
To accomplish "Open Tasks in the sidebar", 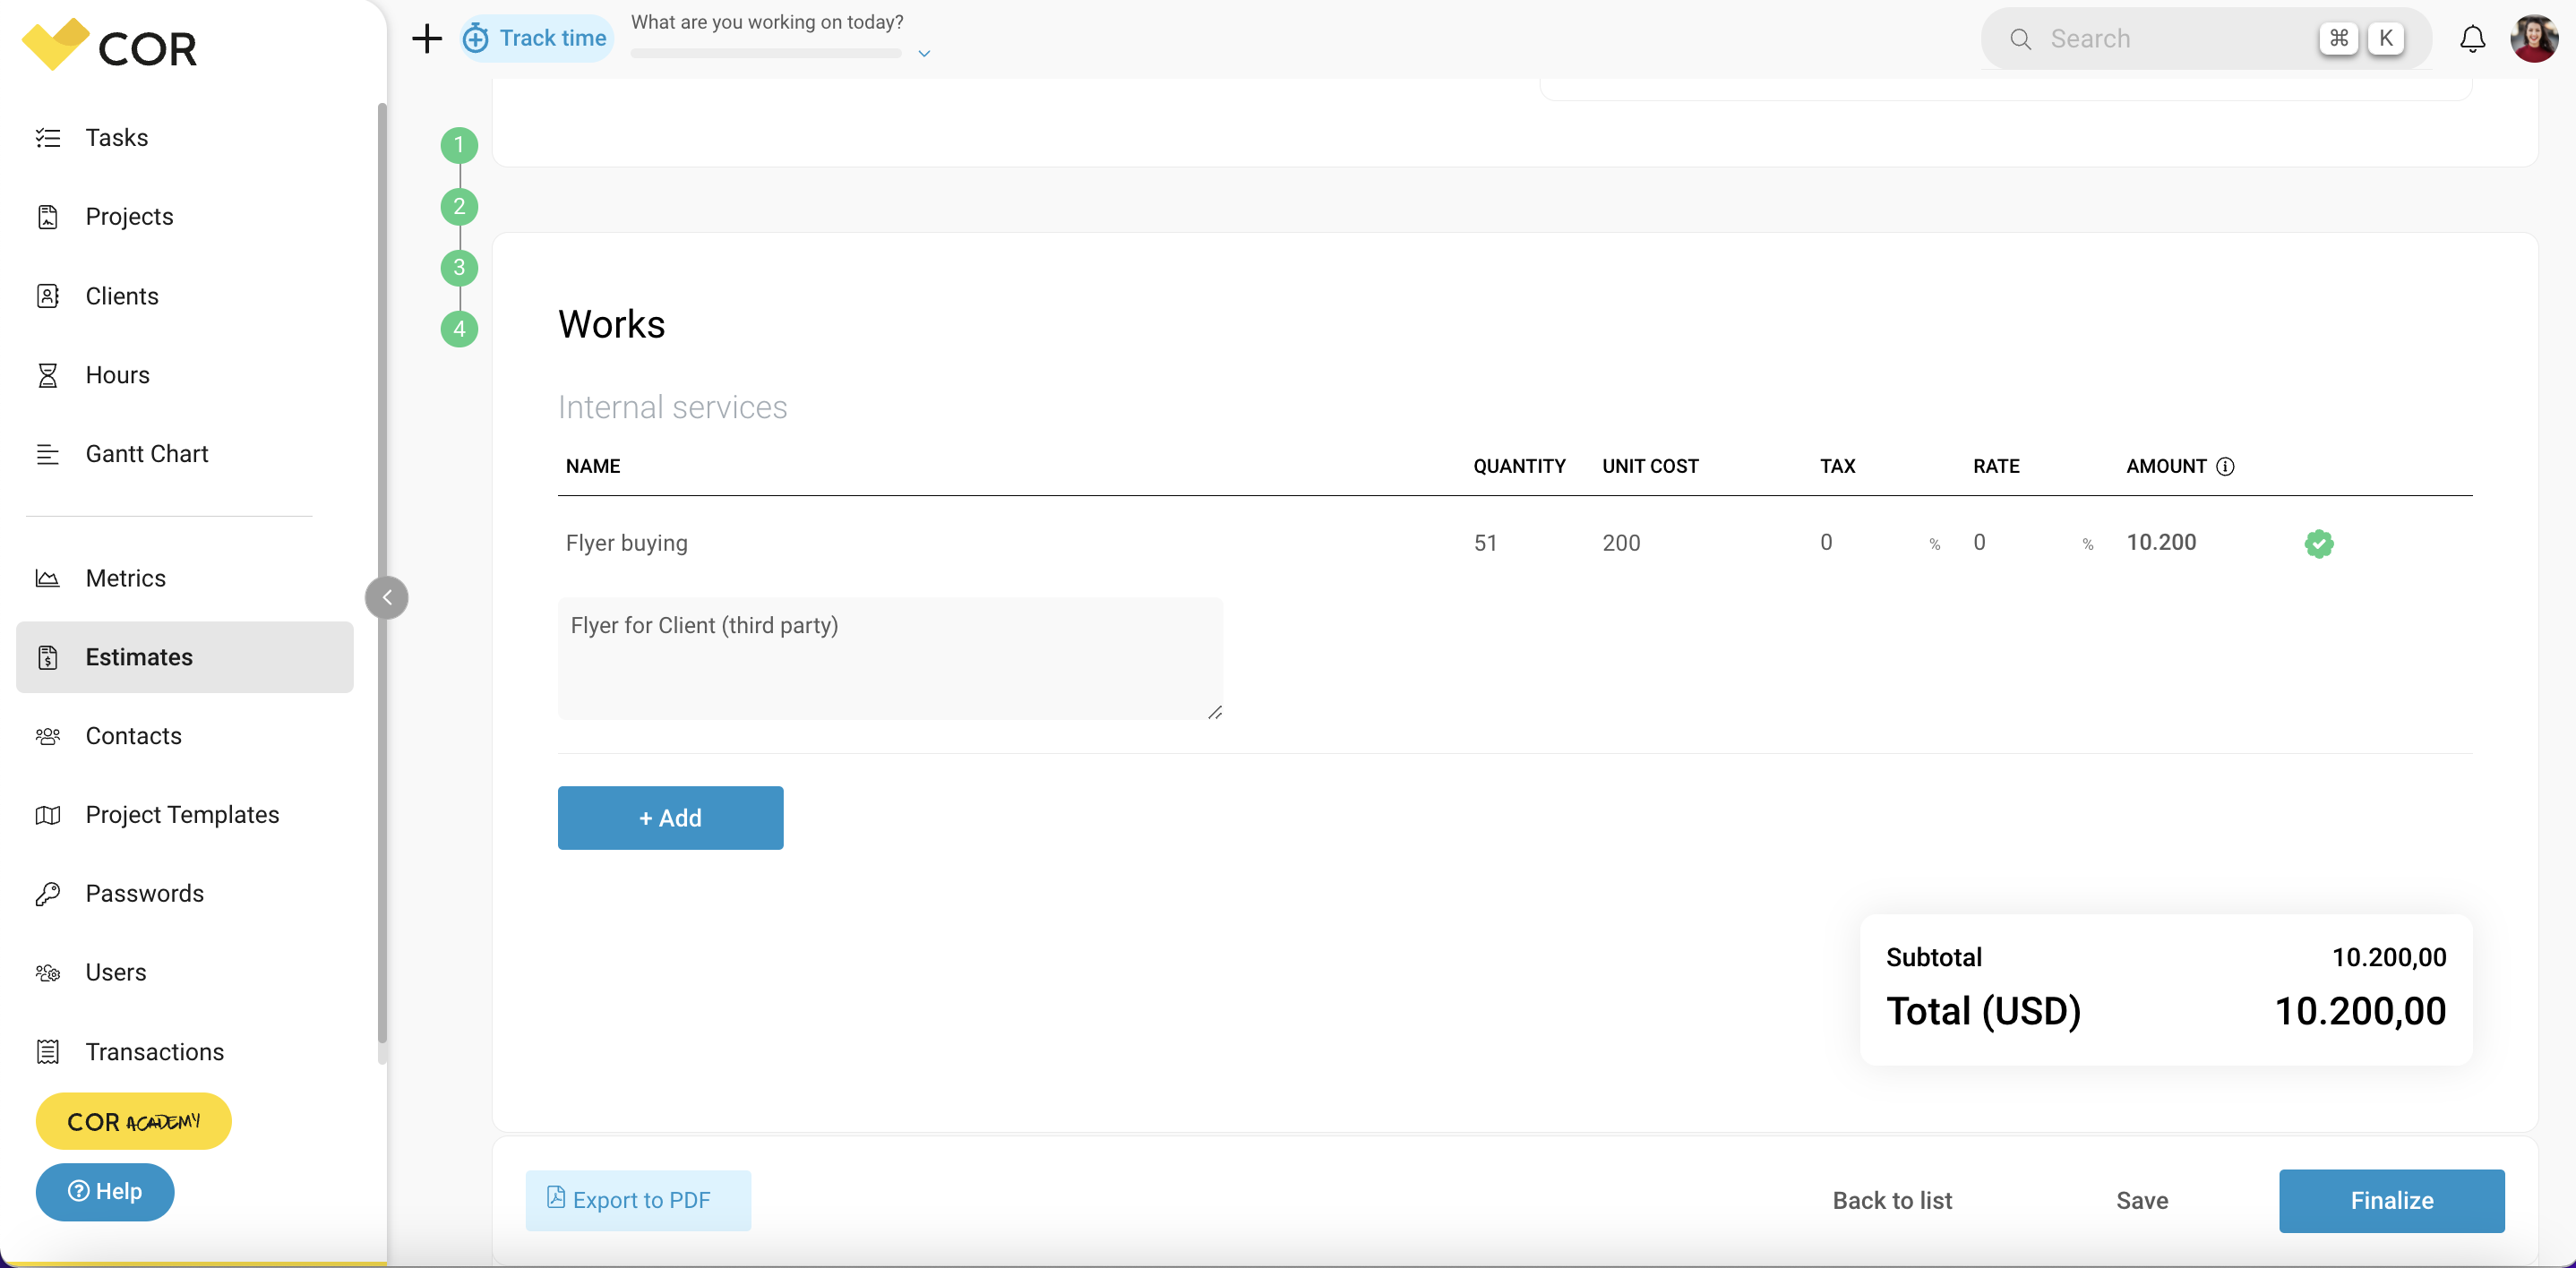I will point(185,137).
